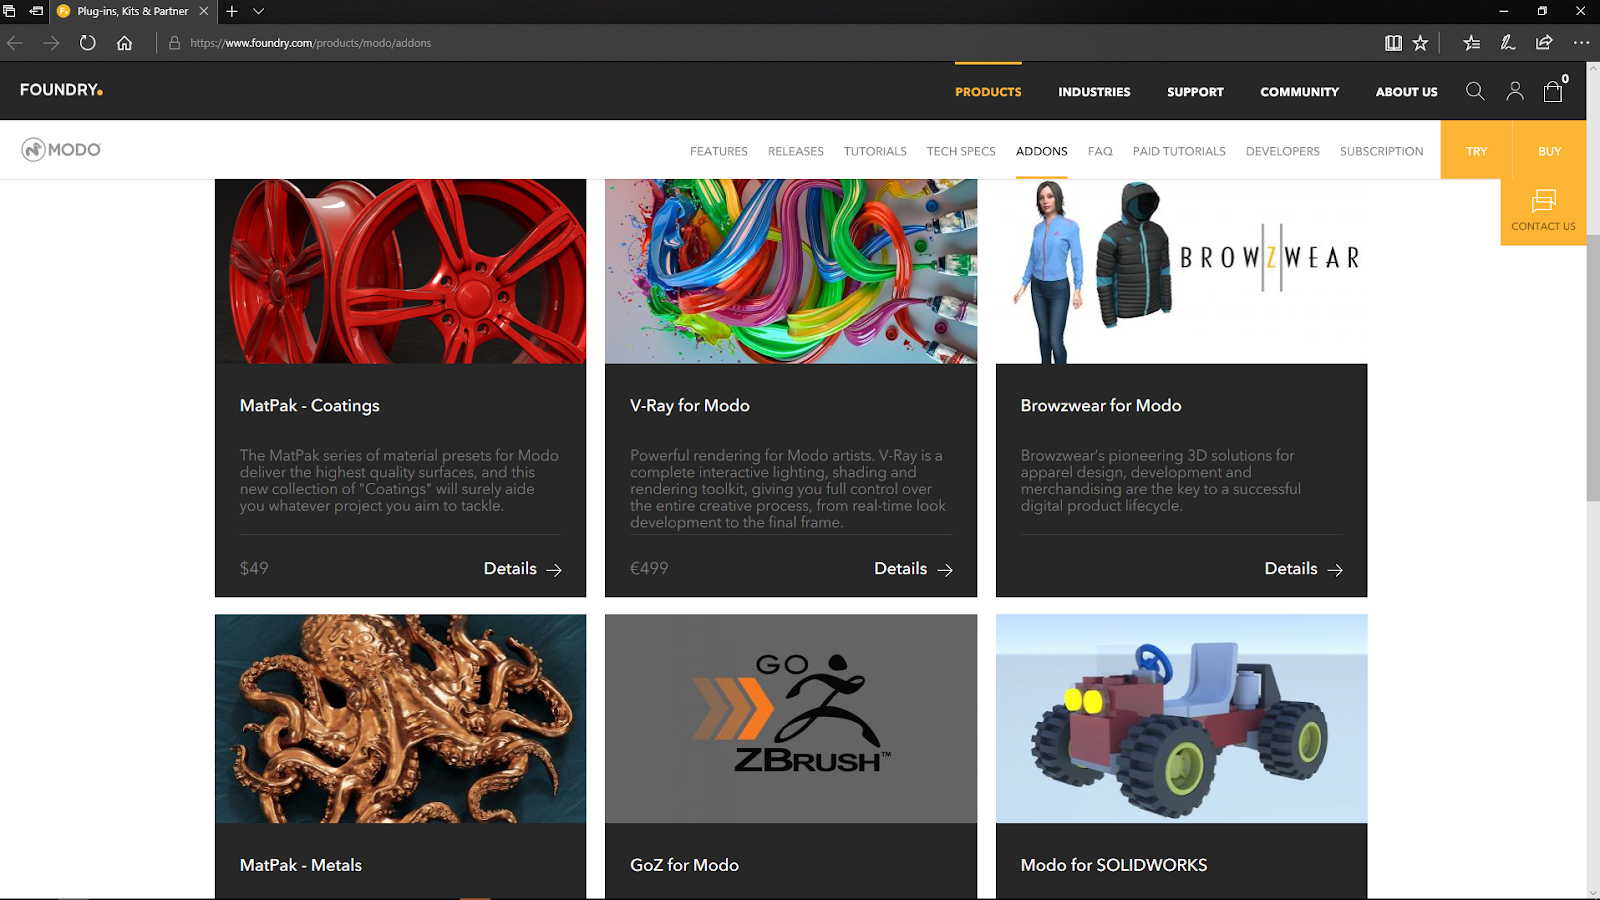Open site search magnifier icon
The height and width of the screenshot is (900, 1600).
pyautogui.click(x=1475, y=91)
